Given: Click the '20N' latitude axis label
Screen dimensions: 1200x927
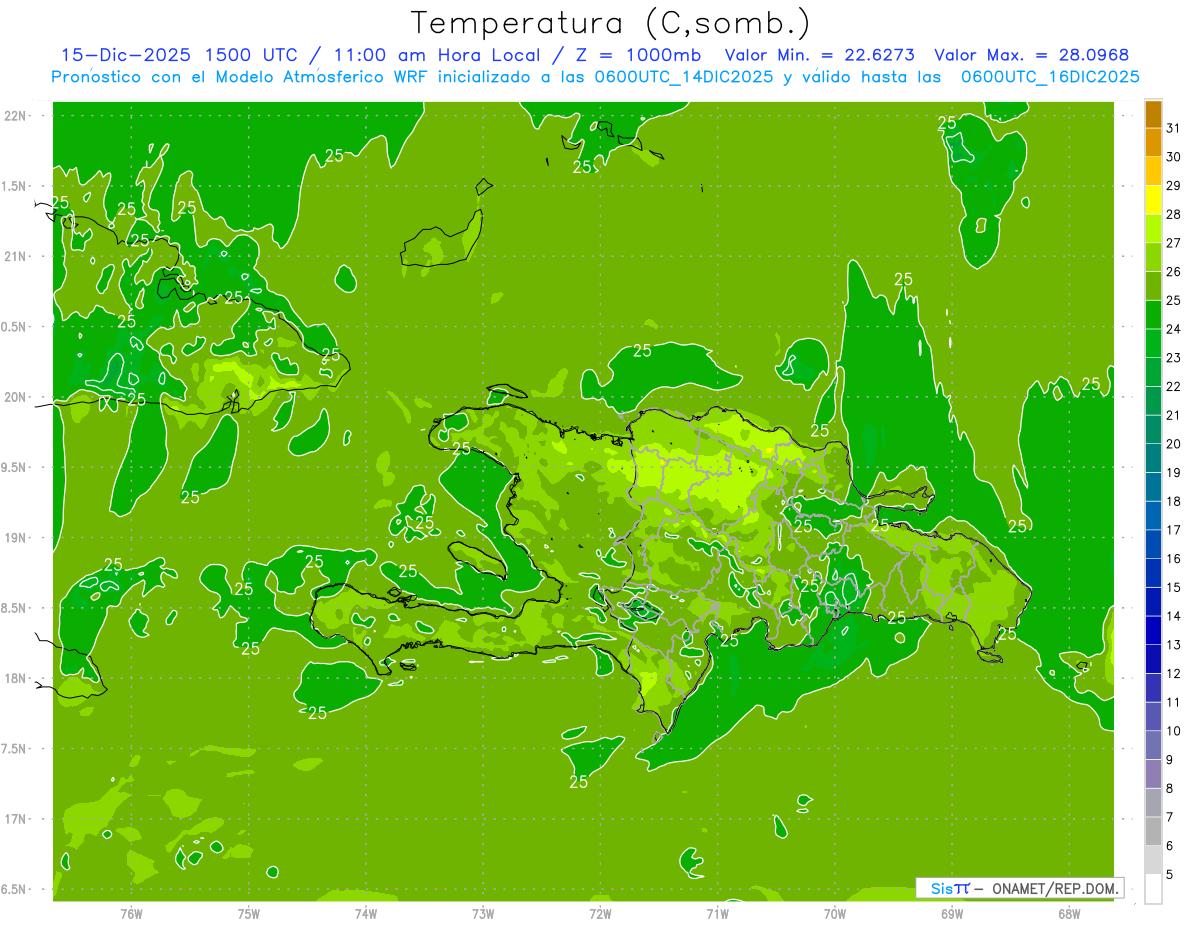Looking at the screenshot, I should tap(15, 397).
